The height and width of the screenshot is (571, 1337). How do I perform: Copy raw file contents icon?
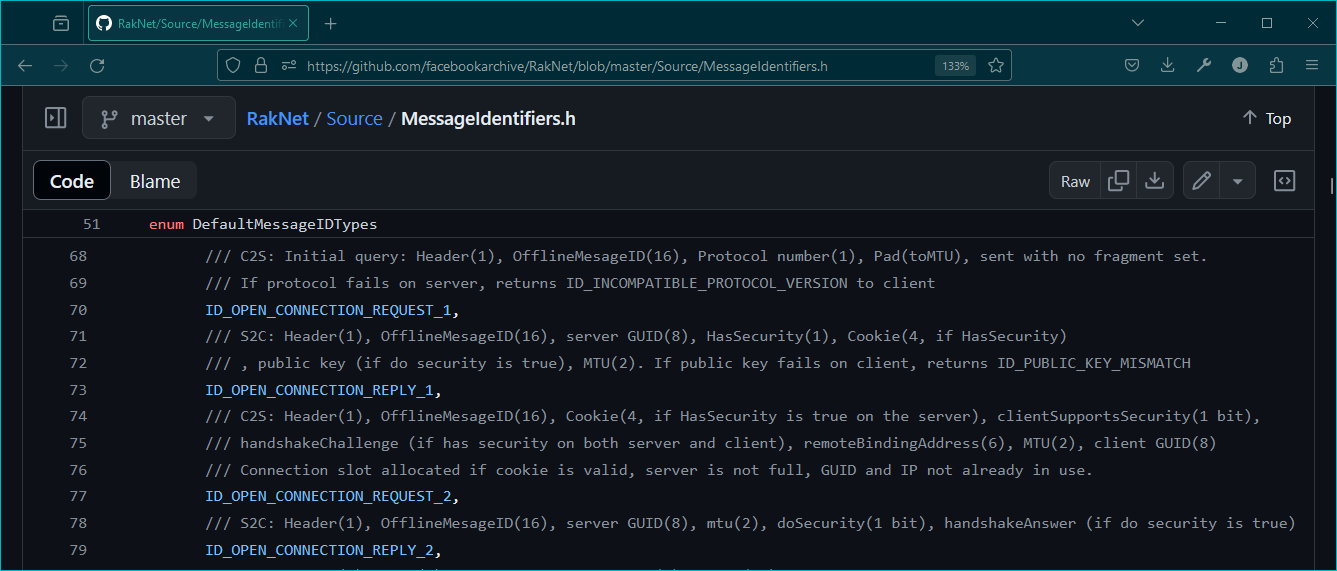tap(1119, 181)
